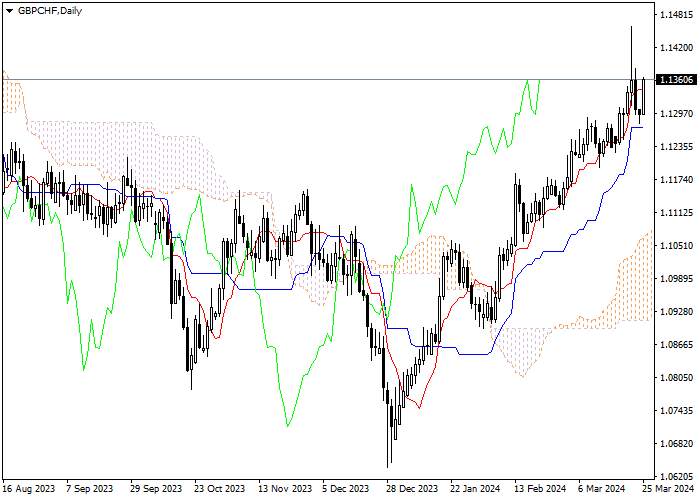
Task: Click price level 1.10510 on the scale
Action: [676, 246]
